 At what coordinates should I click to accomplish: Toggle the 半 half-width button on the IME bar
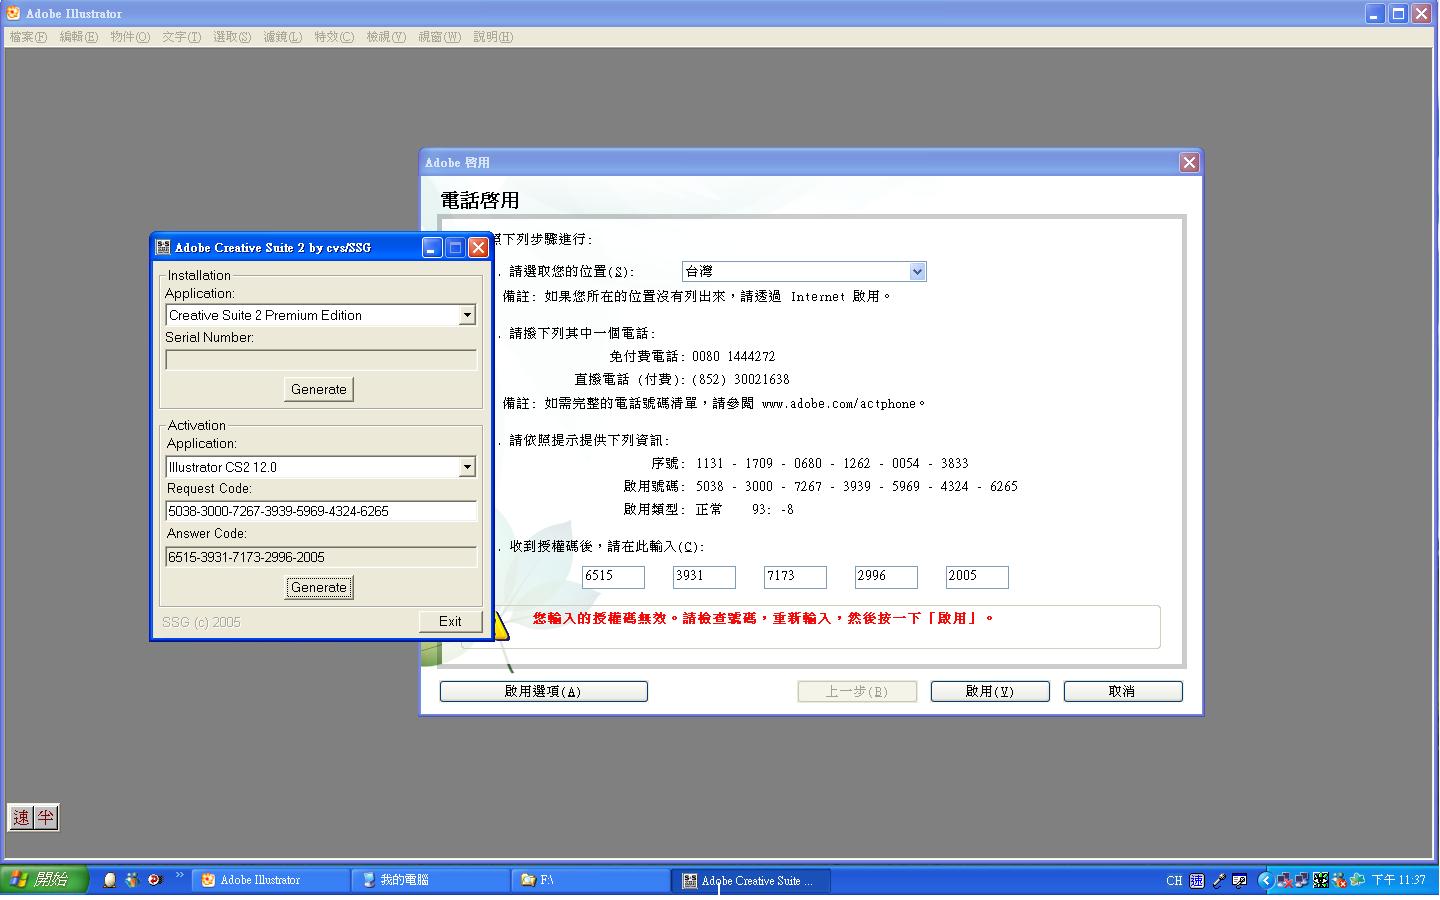pyautogui.click(x=45, y=817)
